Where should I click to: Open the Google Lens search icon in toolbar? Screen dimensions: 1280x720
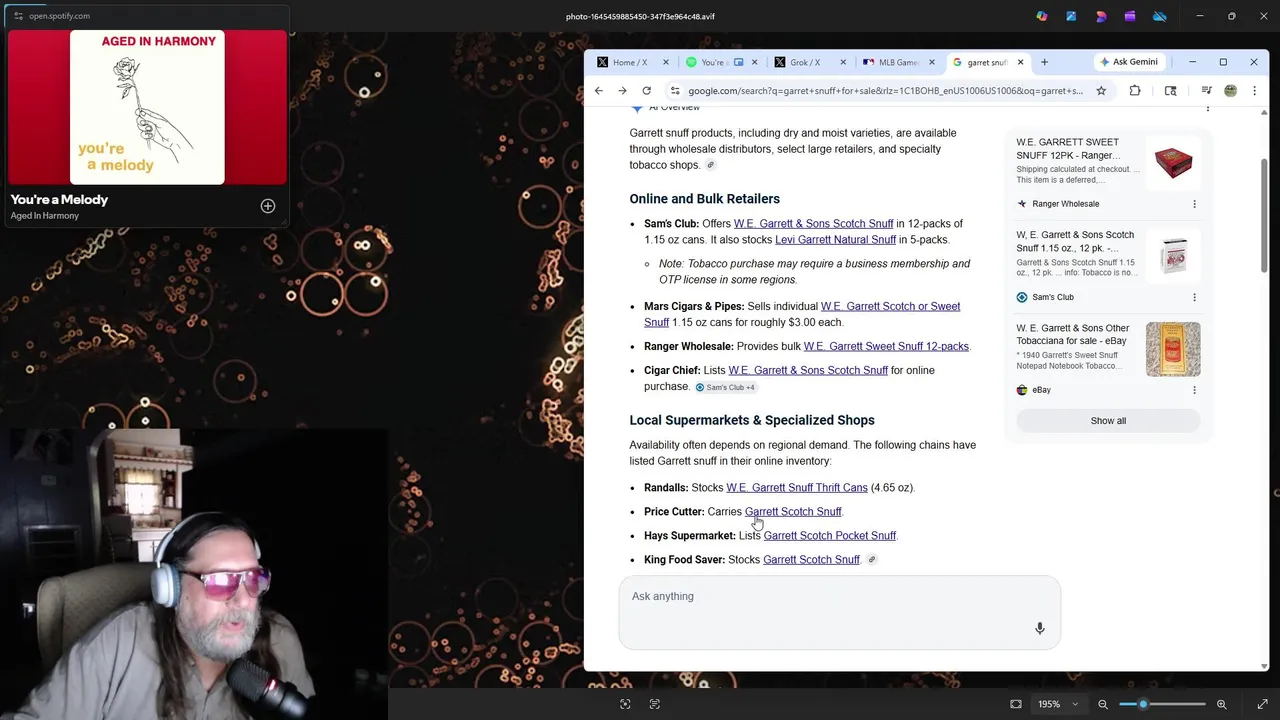click(x=1170, y=91)
